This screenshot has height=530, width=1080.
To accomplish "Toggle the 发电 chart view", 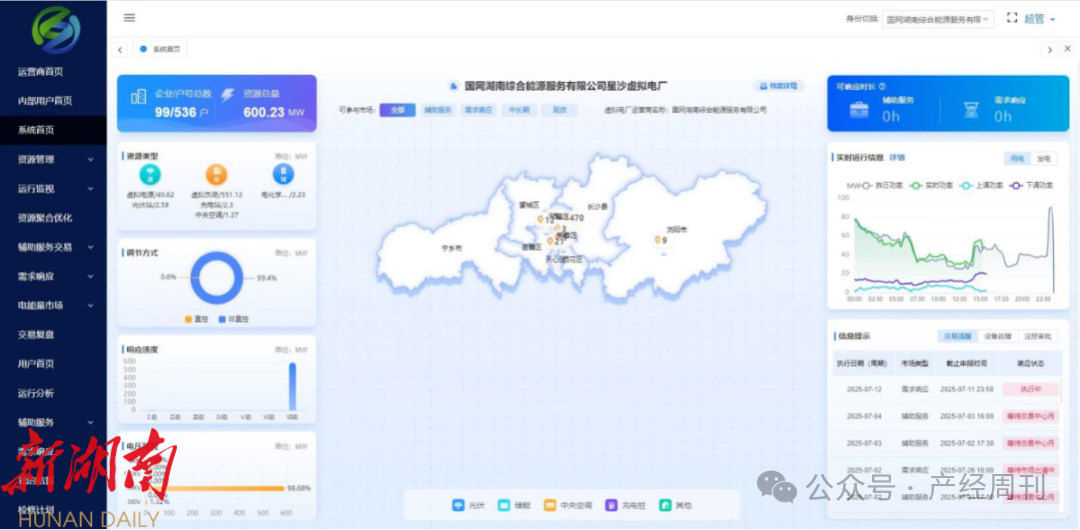I will coord(1043,158).
